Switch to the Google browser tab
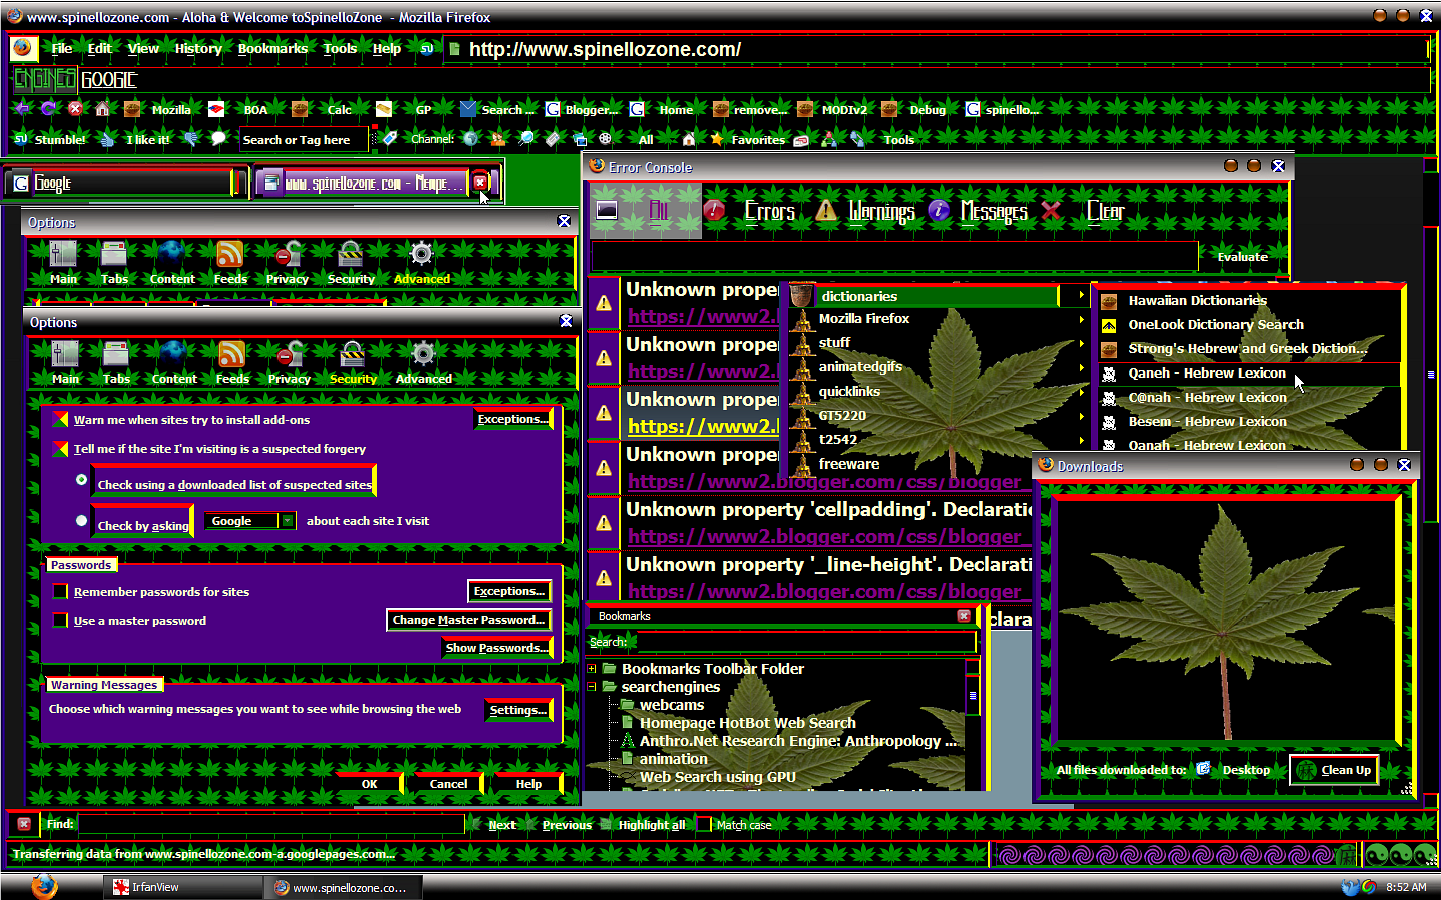The image size is (1441, 900). tap(120, 182)
